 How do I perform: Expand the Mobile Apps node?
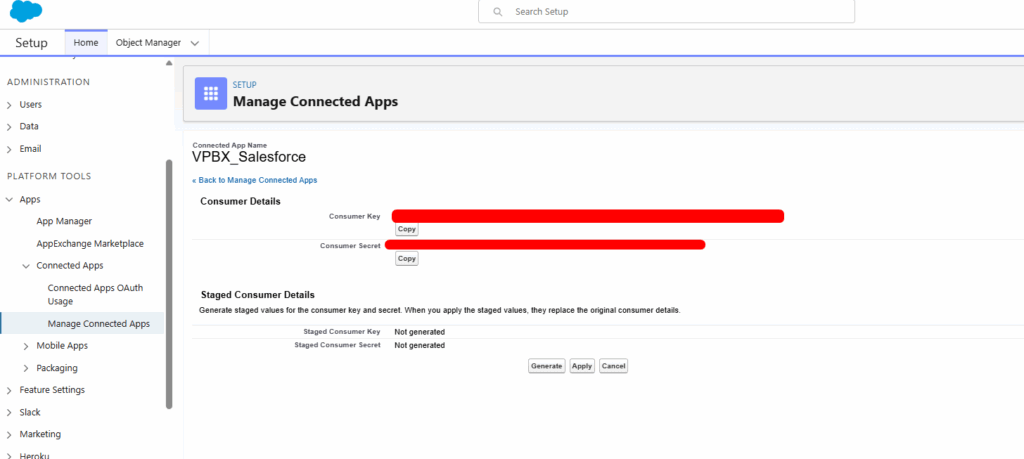(26, 346)
